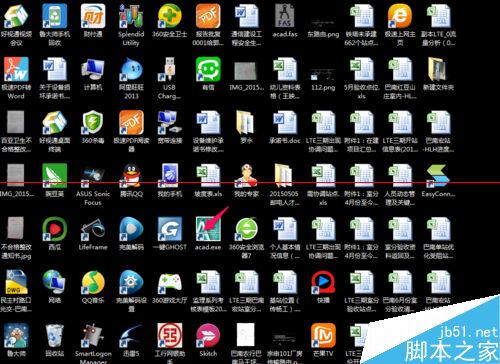Launch QQ音乐 shortcut
500x364 pixels.
point(93,282)
